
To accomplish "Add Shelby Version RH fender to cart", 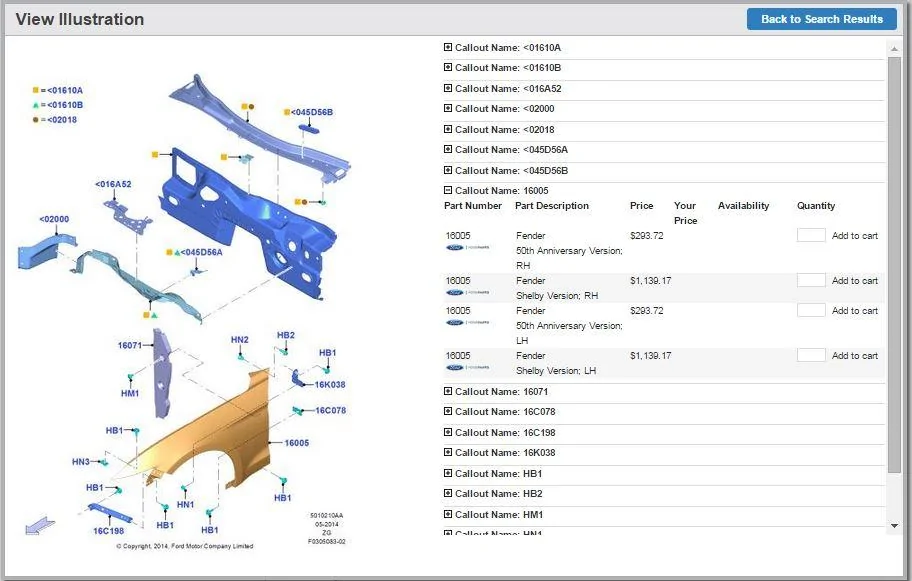I will point(854,280).
